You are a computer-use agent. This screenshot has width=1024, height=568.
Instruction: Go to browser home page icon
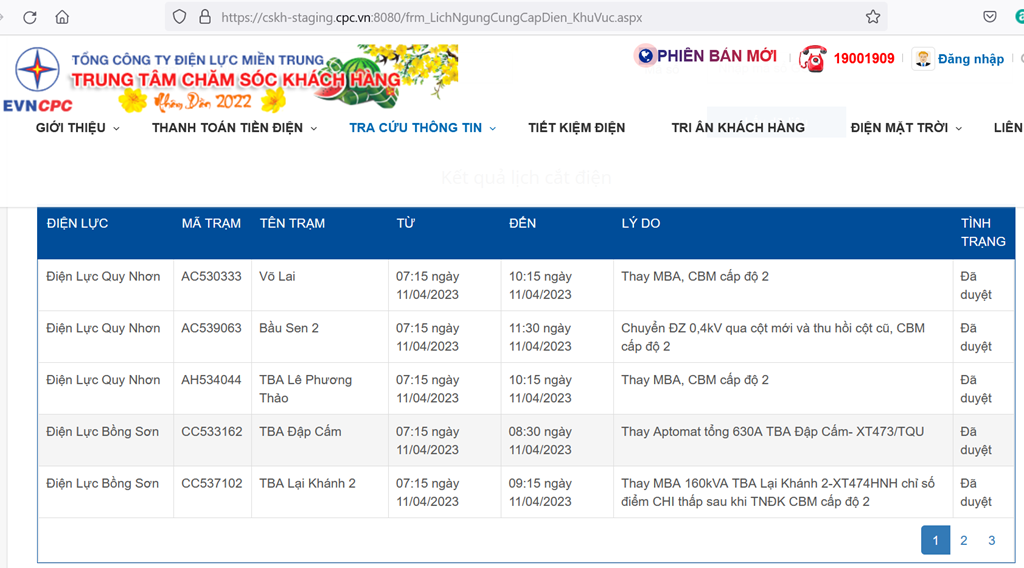point(62,17)
